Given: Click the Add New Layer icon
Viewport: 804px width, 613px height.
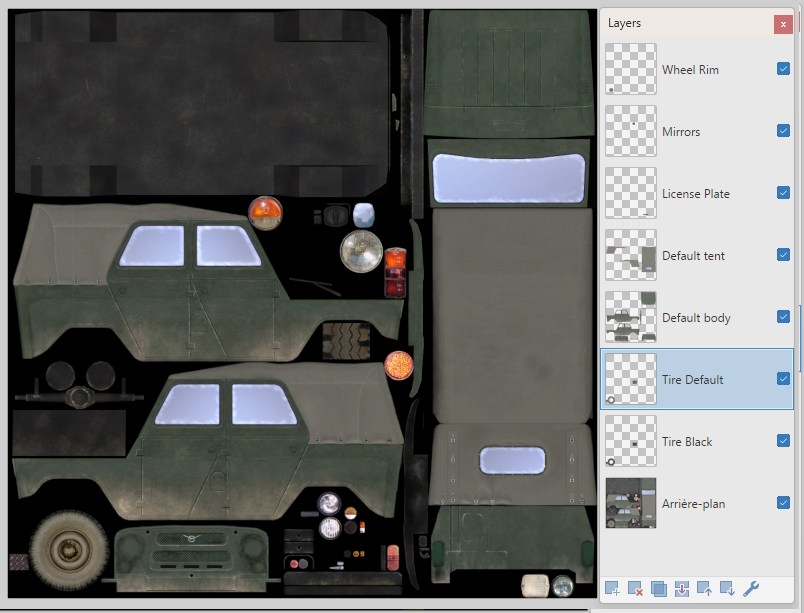Looking at the screenshot, I should pyautogui.click(x=612, y=588).
